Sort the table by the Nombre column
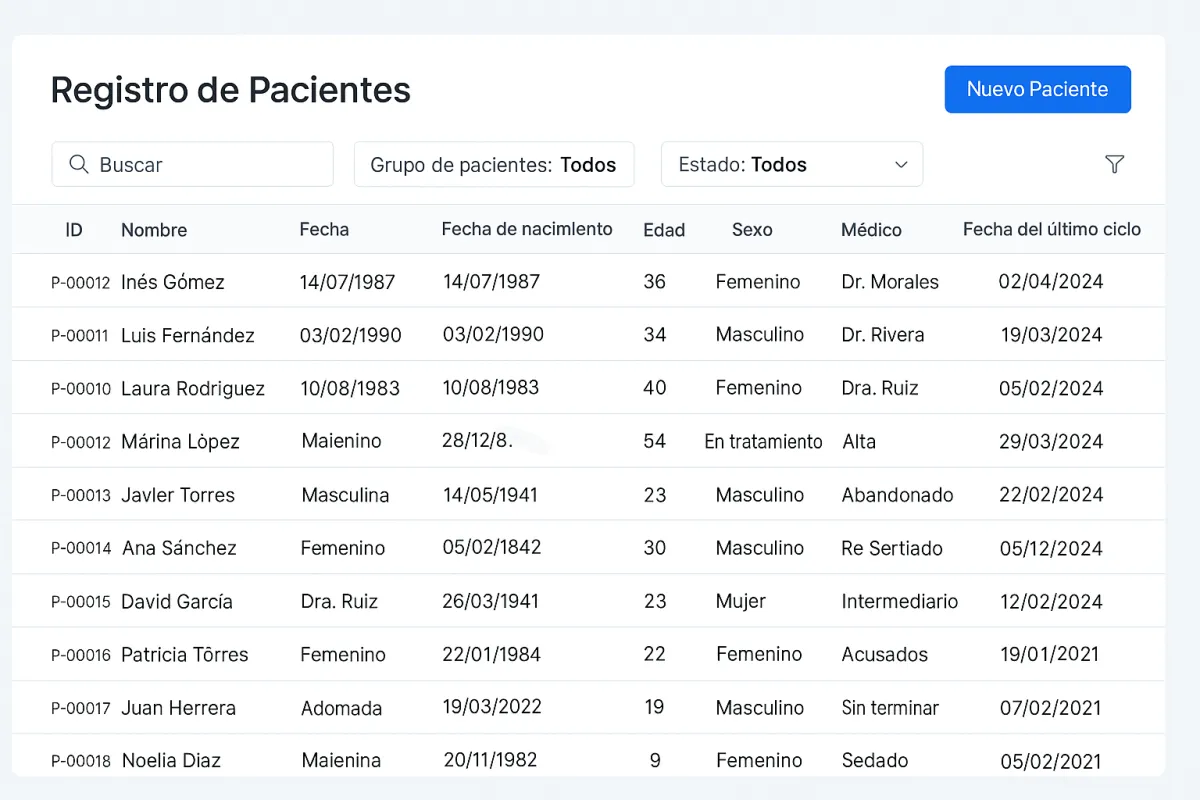Screen dimensions: 1200x800 click(x=154, y=229)
